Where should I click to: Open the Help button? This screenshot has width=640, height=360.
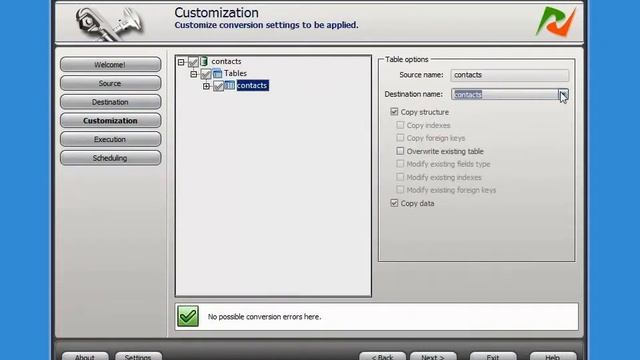pyautogui.click(x=553, y=356)
